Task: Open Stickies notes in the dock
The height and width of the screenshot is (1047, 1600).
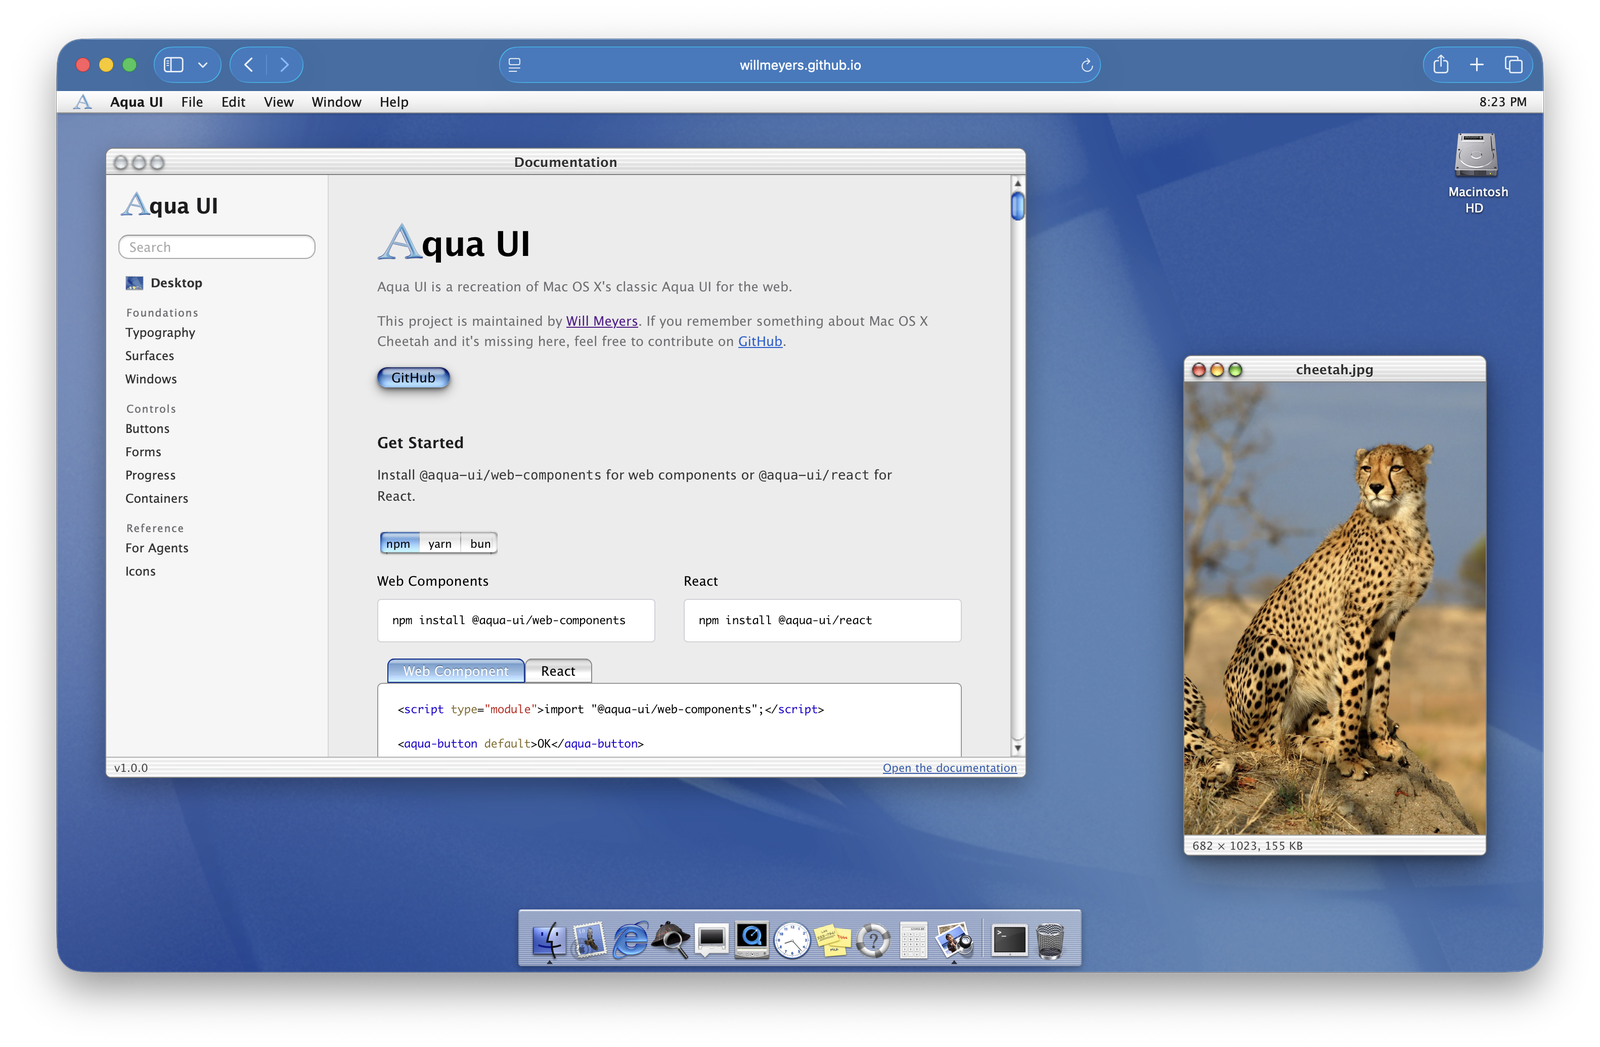Action: click(832, 940)
